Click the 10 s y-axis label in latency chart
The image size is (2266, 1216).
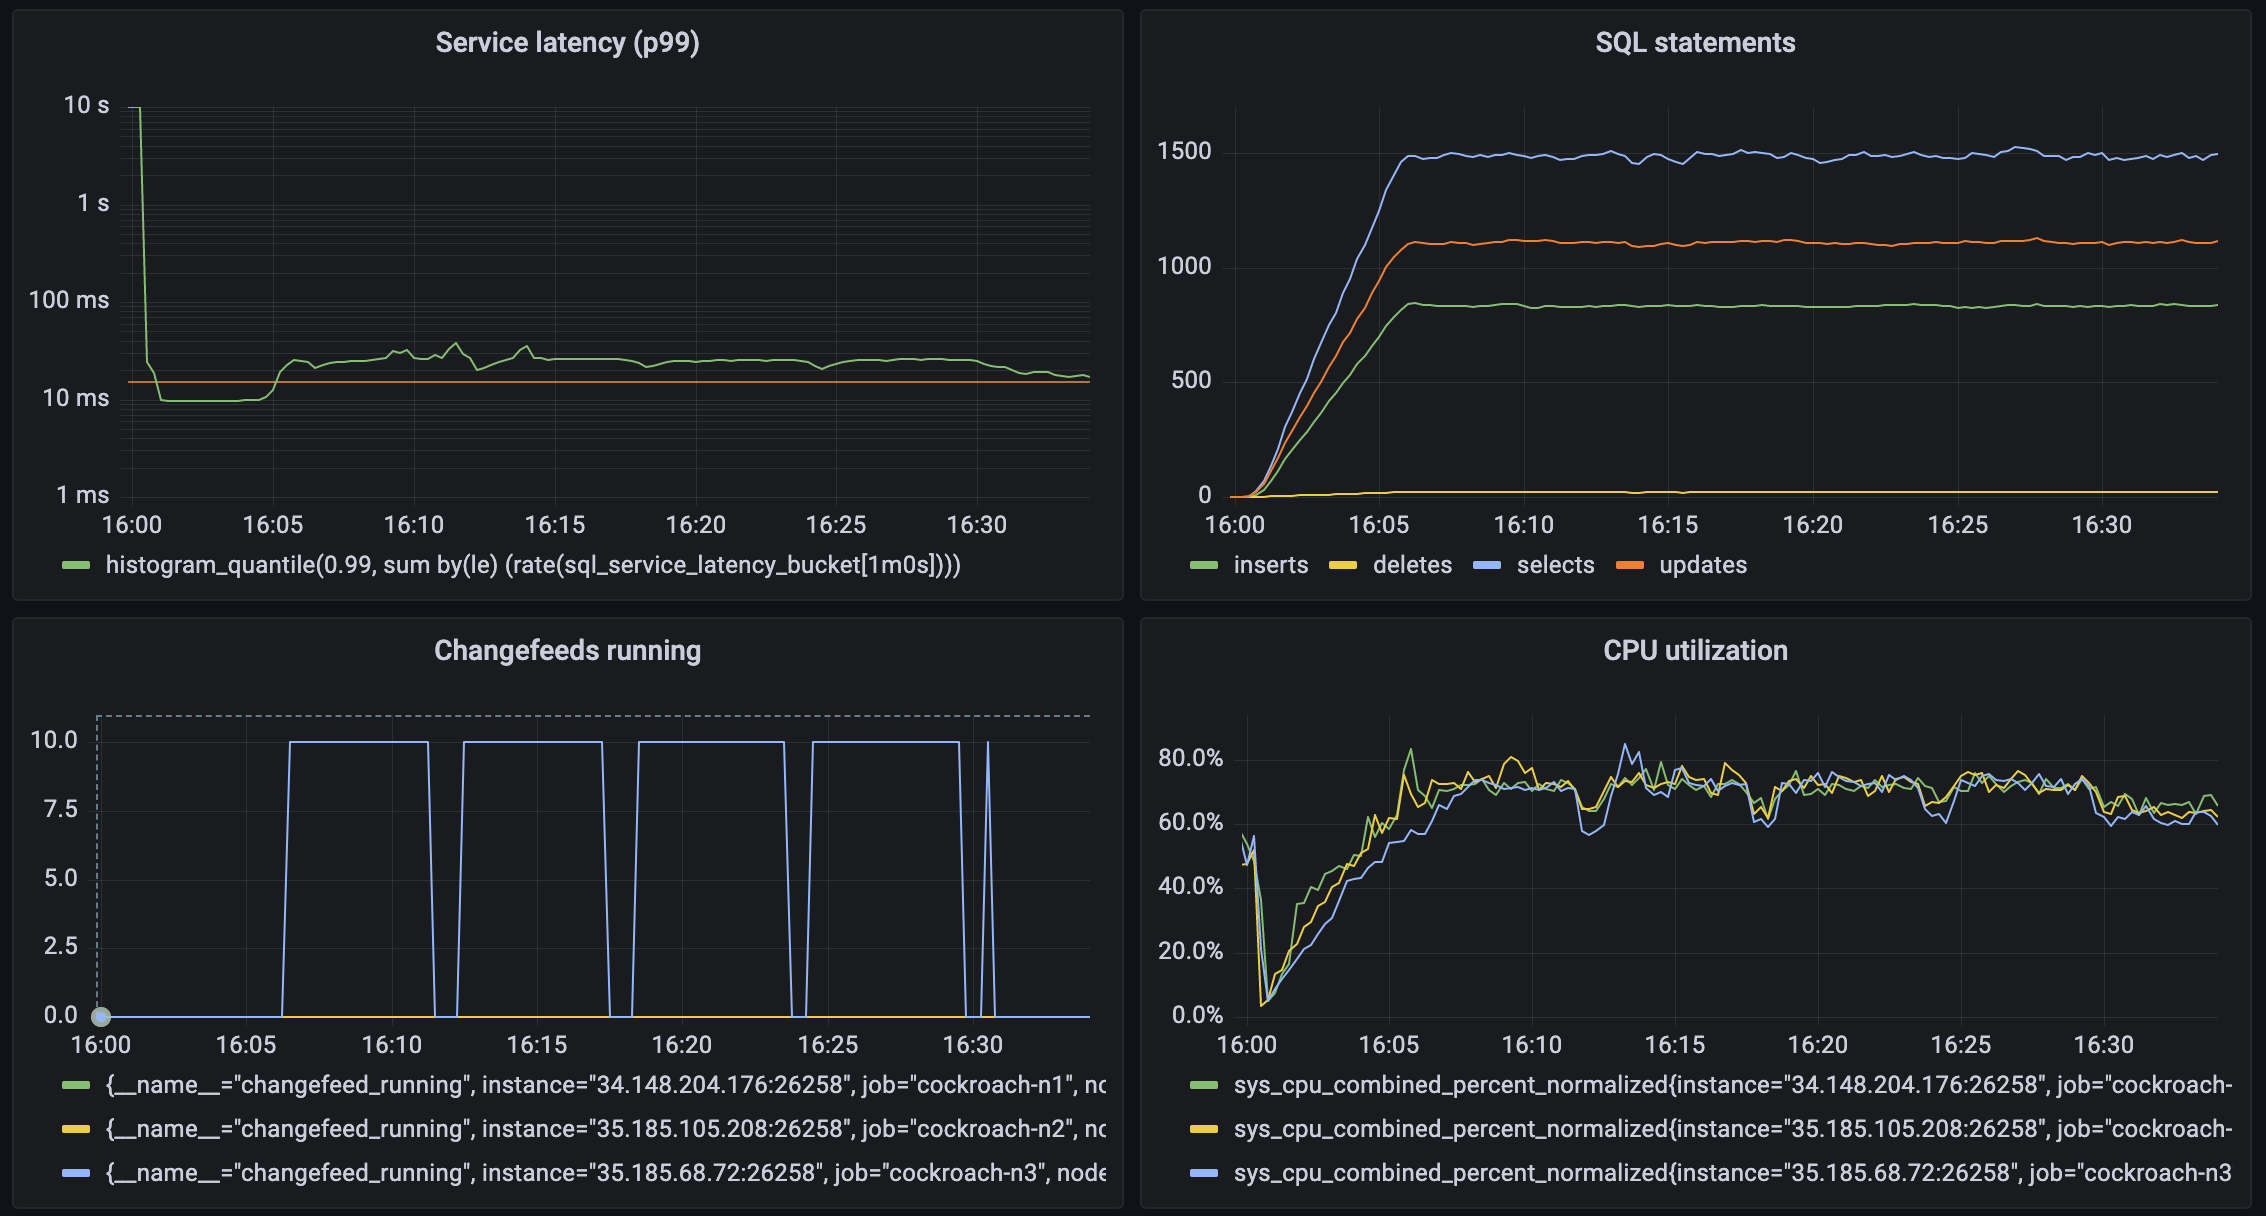tap(87, 105)
